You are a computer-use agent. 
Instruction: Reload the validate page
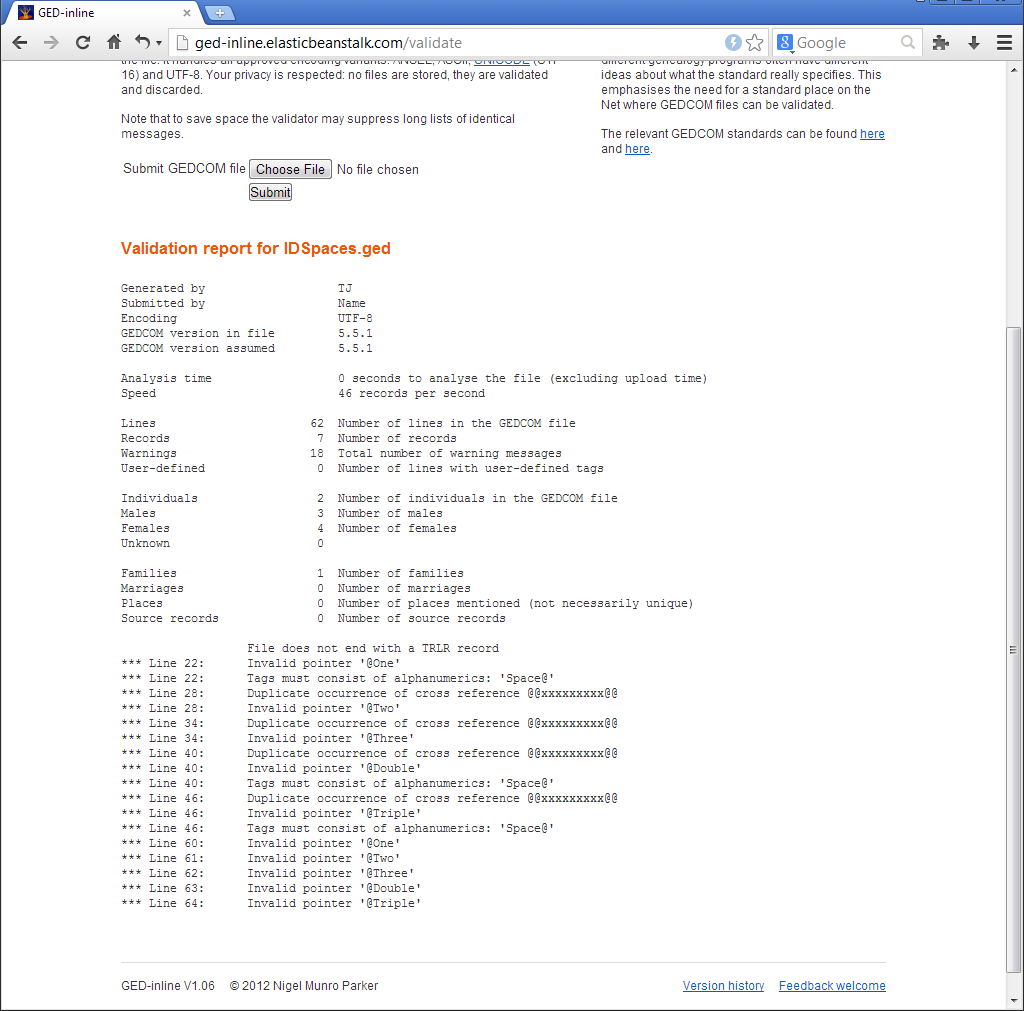tap(83, 43)
